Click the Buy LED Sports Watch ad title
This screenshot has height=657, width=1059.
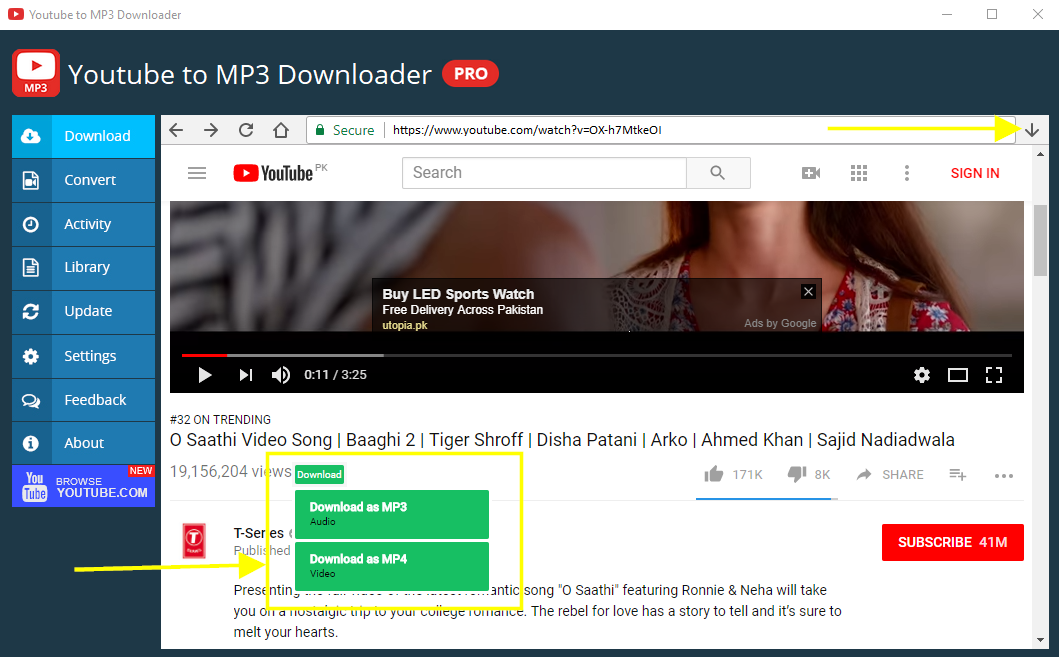[x=458, y=294]
